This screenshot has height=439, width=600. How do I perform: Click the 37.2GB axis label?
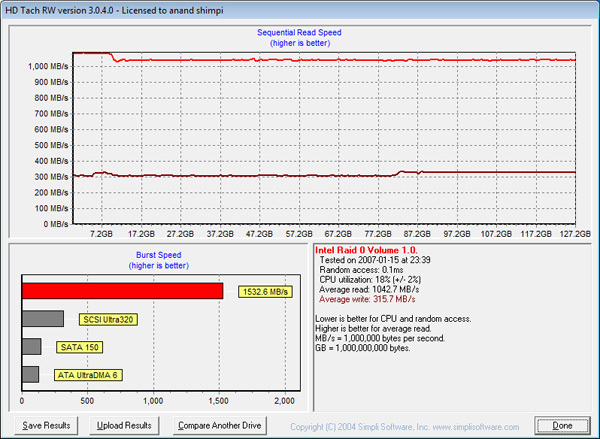(x=220, y=233)
